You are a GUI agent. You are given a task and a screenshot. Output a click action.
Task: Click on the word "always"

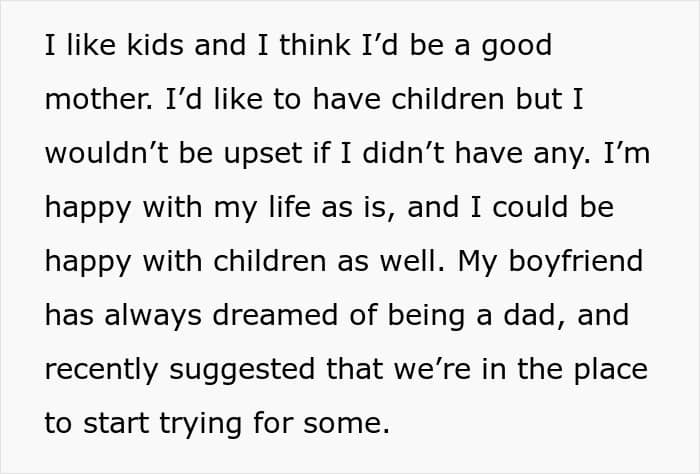tap(153, 317)
